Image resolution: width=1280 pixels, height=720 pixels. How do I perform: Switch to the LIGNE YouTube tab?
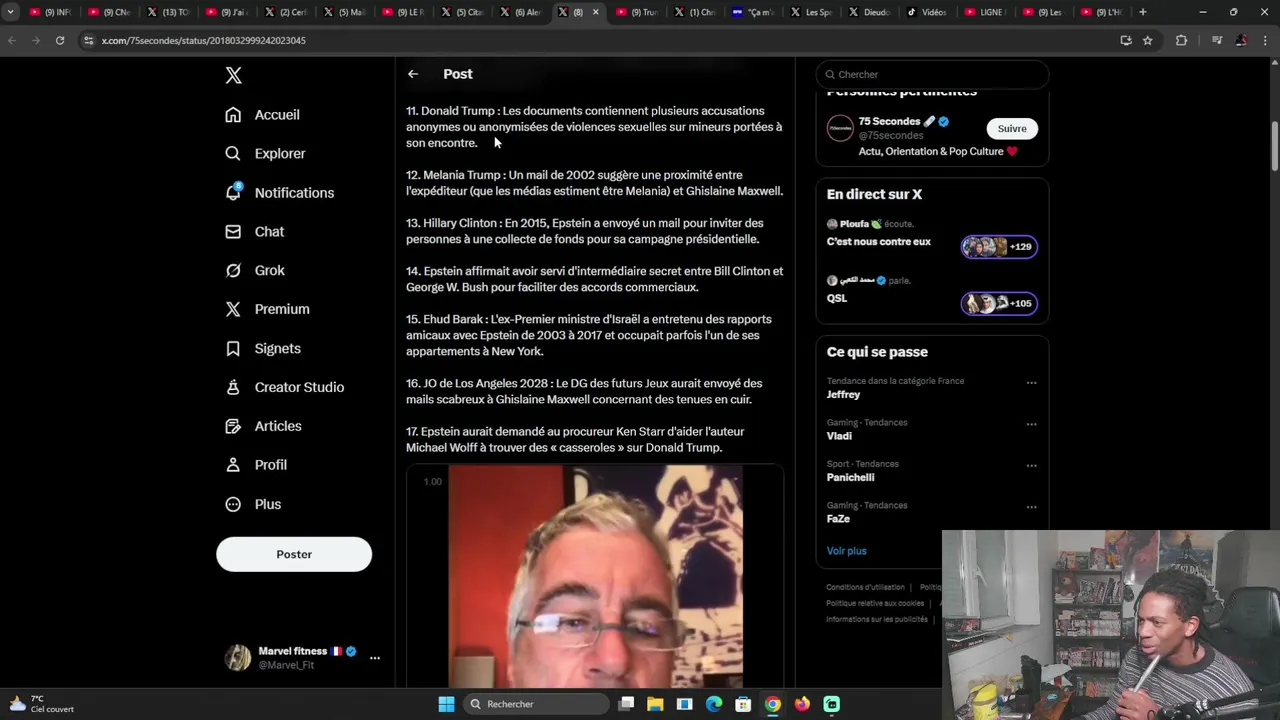coord(985,12)
